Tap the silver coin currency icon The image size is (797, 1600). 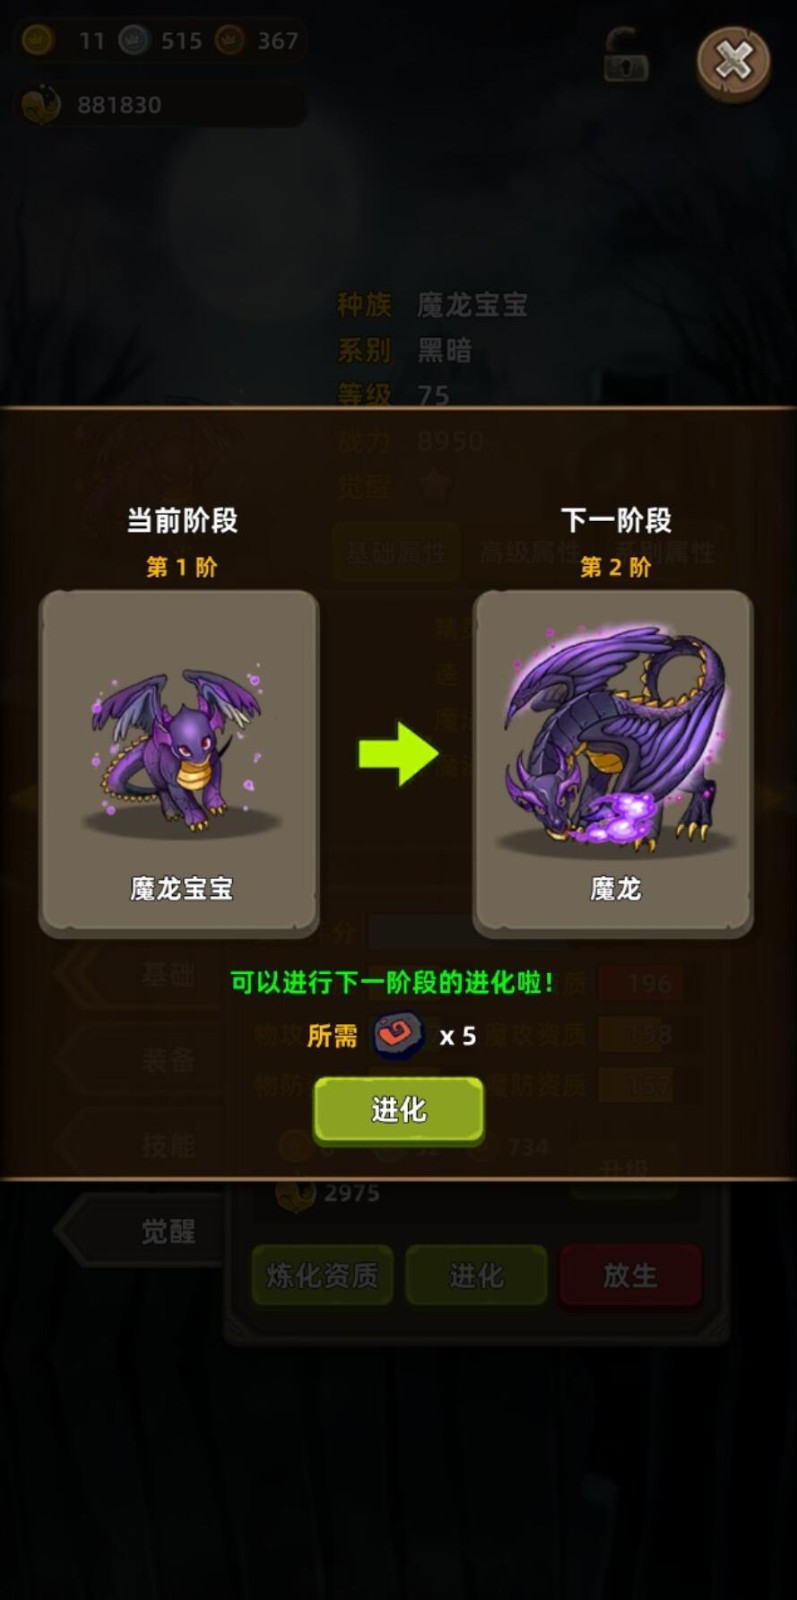tap(134, 41)
